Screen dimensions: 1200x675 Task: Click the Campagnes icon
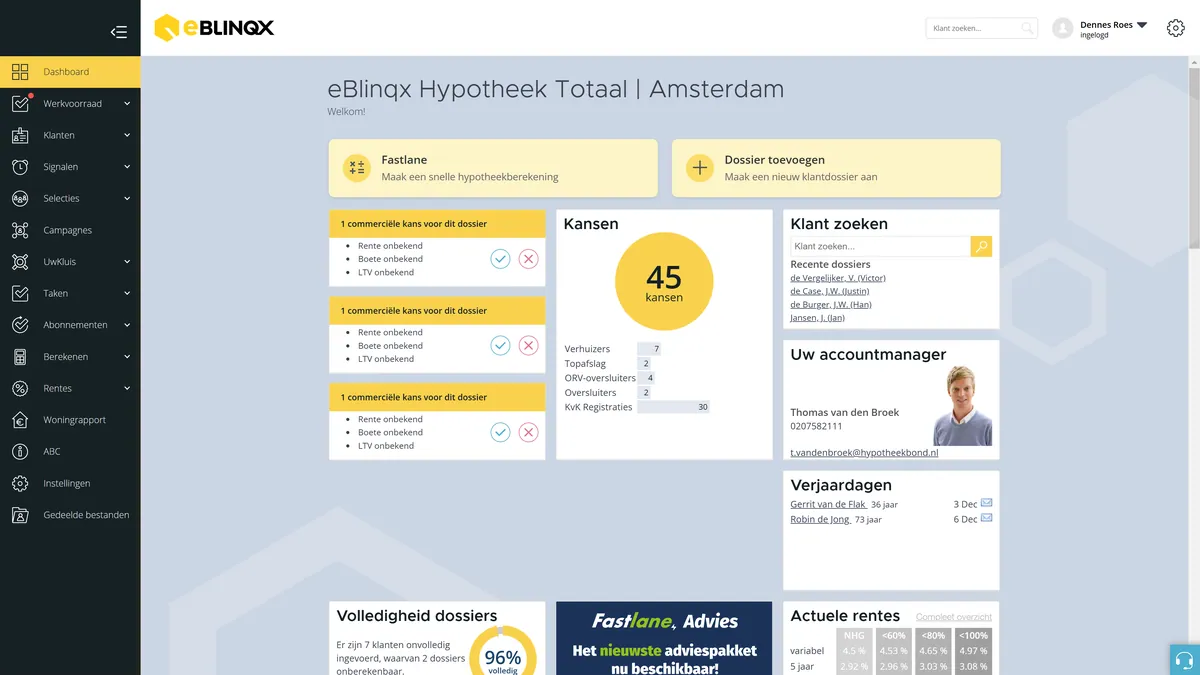(20, 230)
